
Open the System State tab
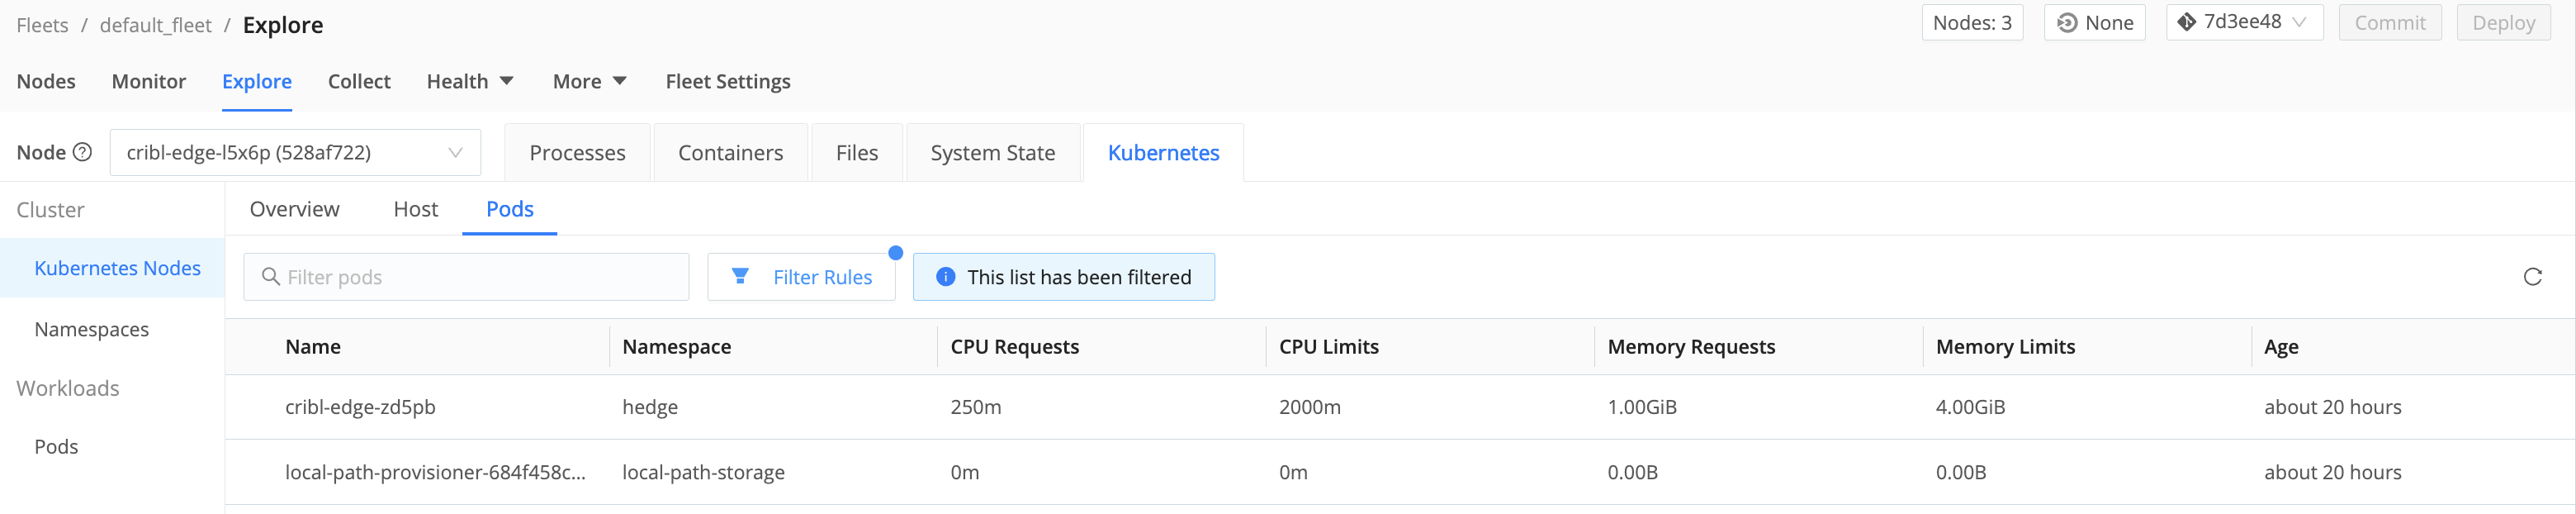[992, 153]
